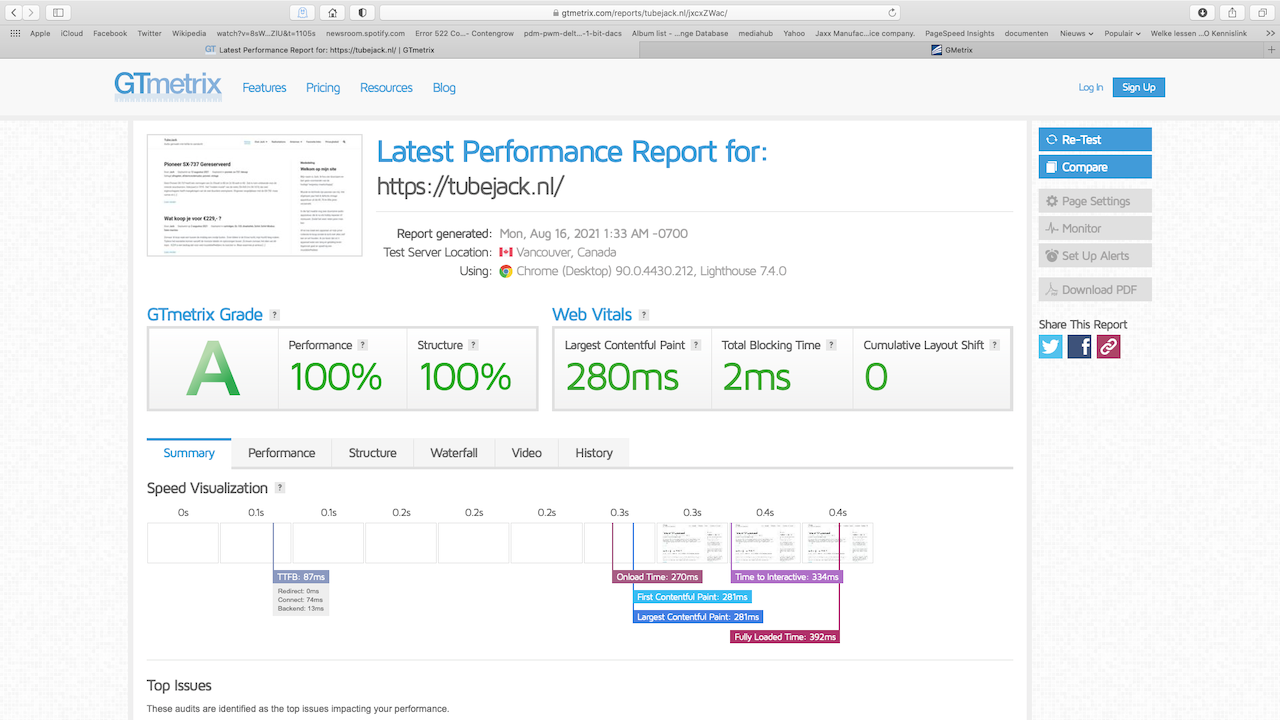Click the help icon next to Performance score

click(363, 345)
